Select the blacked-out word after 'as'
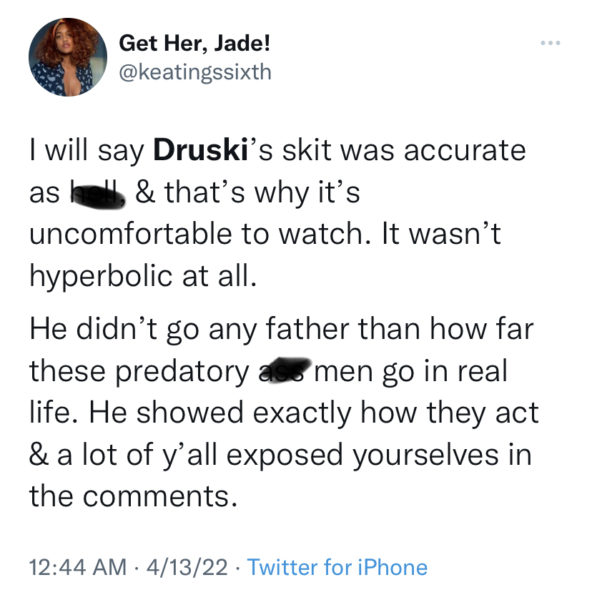Viewport: 592px width, 600px height. point(98,193)
